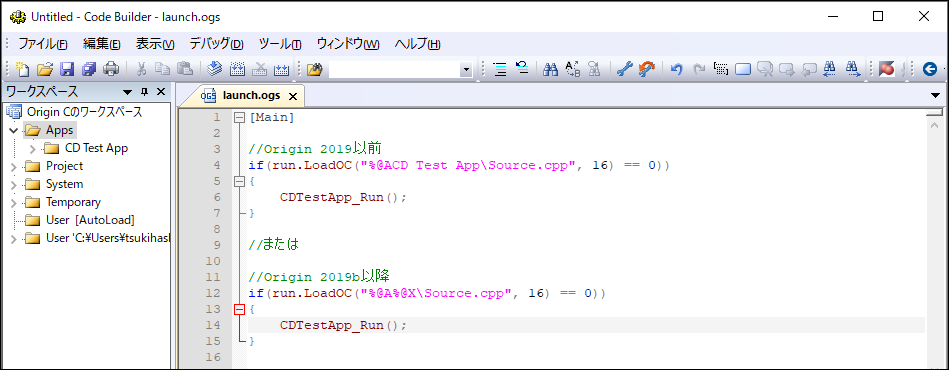949x370 pixels.
Task: Click the editor split bar handle above scrollbar
Action: 934,112
